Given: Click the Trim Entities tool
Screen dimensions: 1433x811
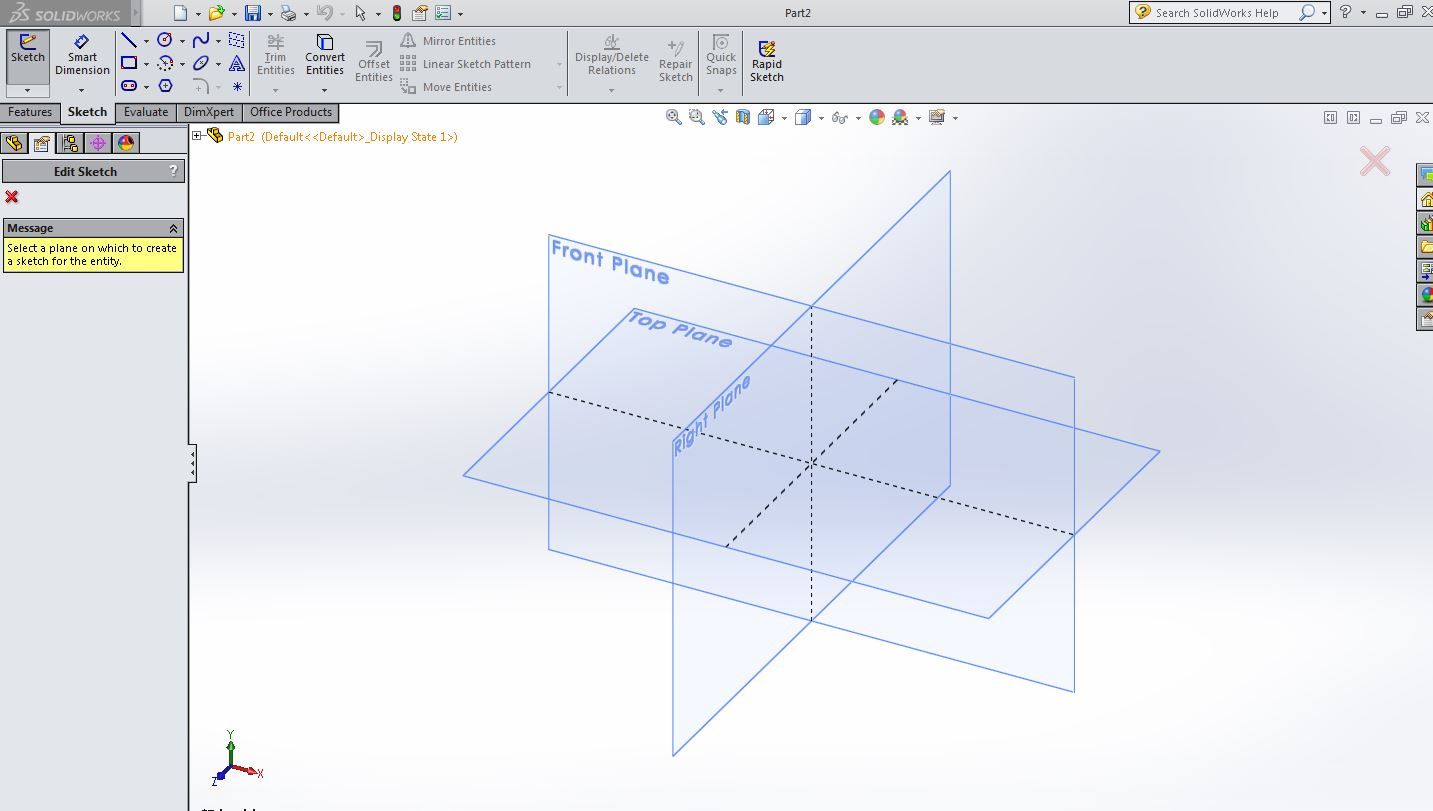Looking at the screenshot, I should 276,57.
